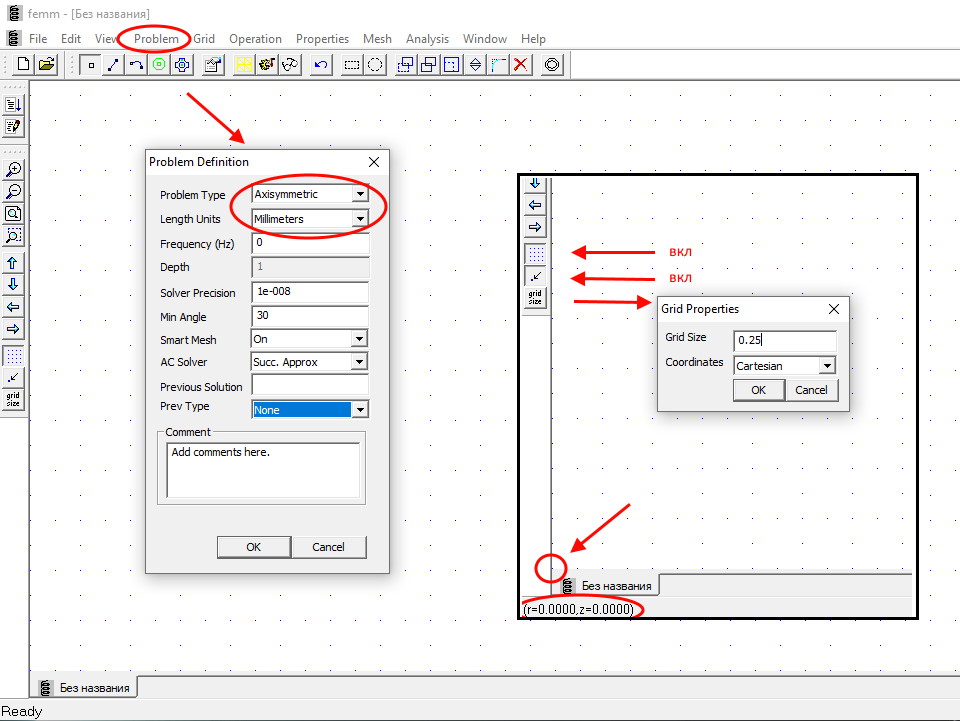Click the Frequency (Hz) input field
960x721 pixels.
(x=310, y=243)
